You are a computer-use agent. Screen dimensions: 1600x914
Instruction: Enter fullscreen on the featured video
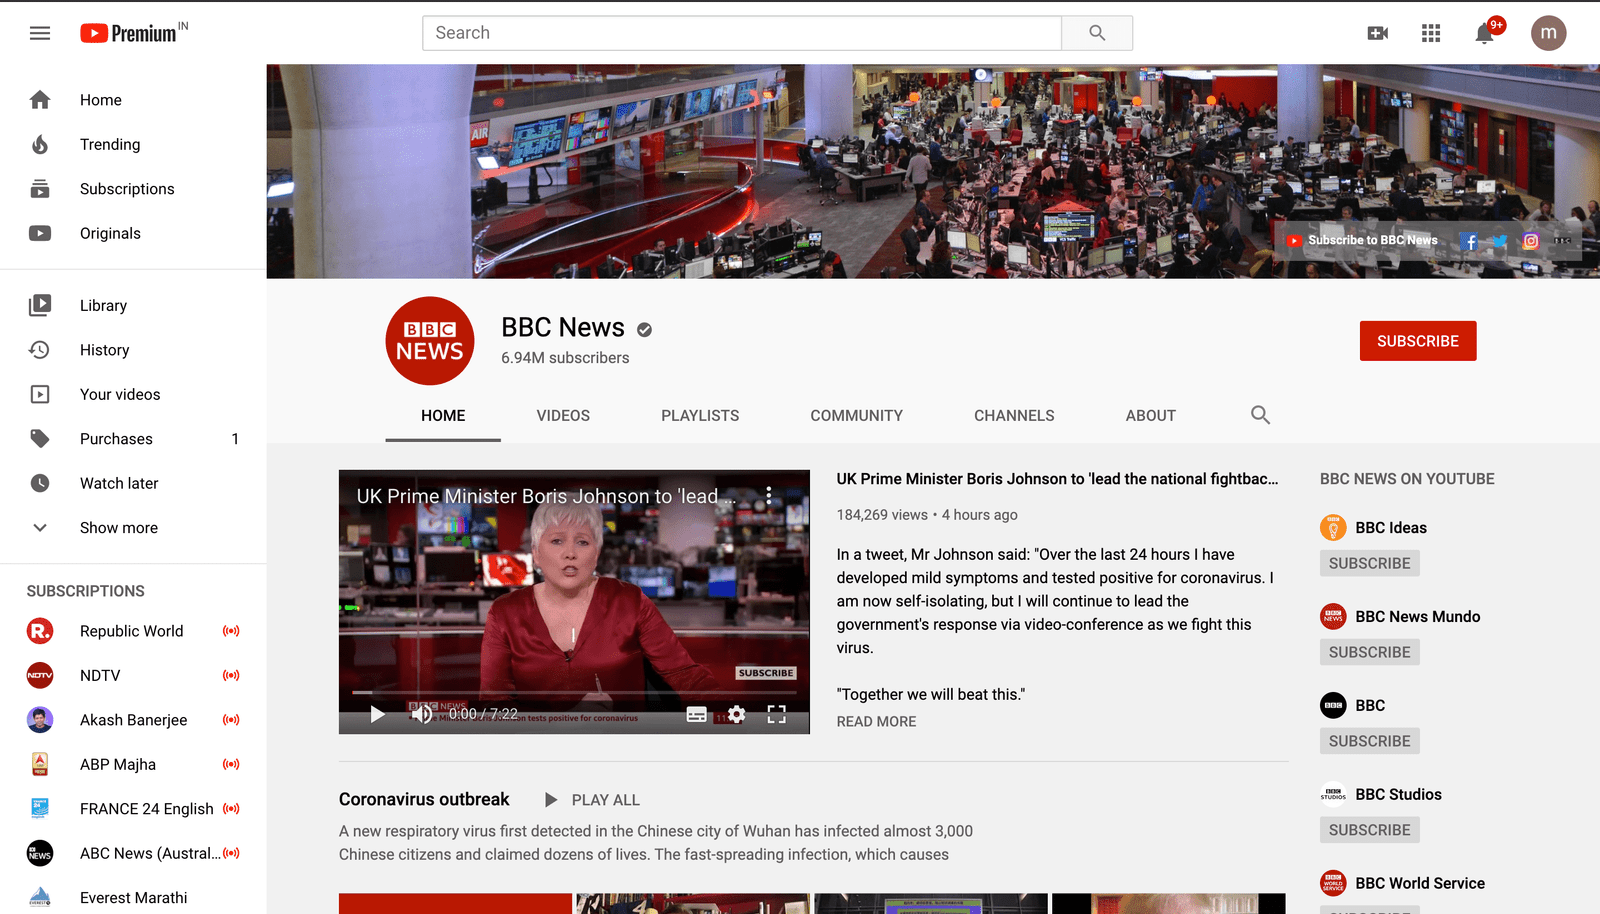777,714
